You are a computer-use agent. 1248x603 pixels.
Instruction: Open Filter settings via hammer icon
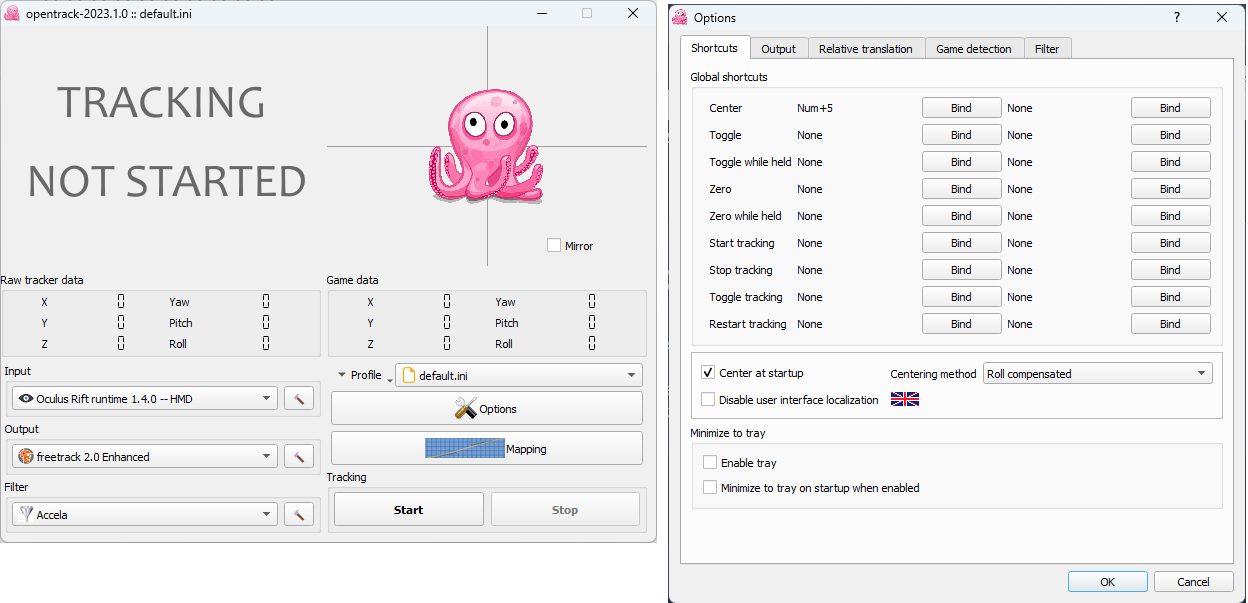click(x=299, y=515)
